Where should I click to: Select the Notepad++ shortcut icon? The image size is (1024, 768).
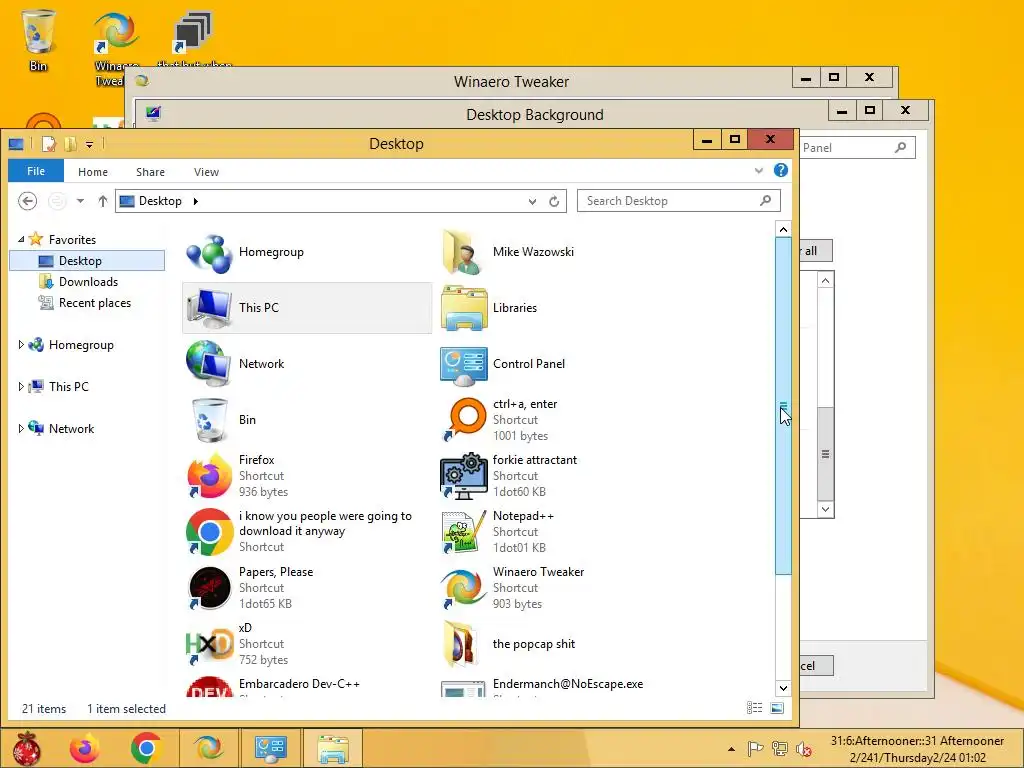click(x=464, y=532)
